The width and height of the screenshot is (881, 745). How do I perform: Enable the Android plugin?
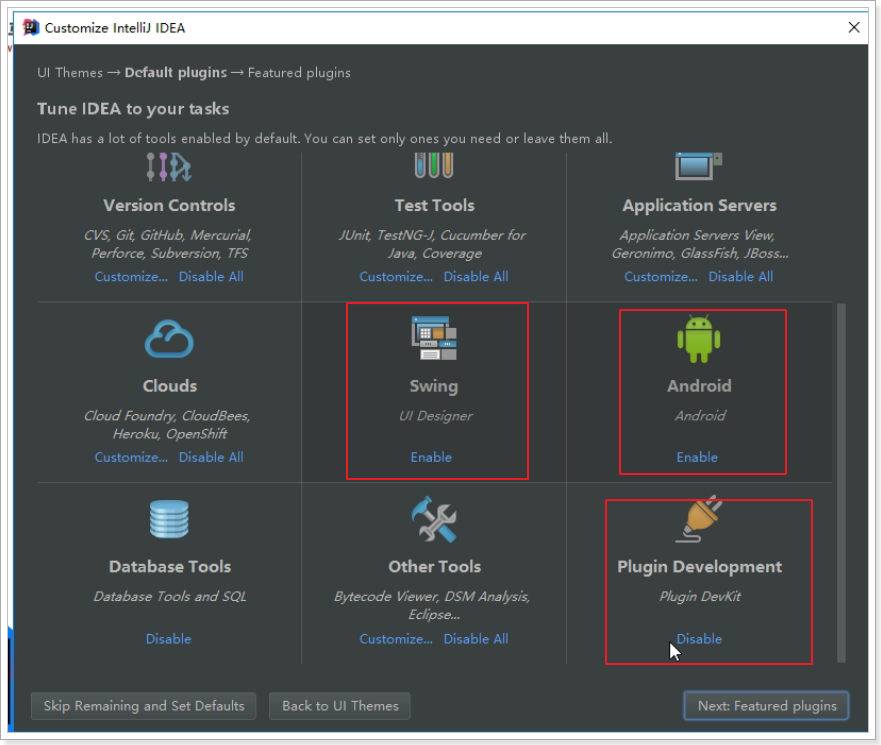click(x=697, y=457)
